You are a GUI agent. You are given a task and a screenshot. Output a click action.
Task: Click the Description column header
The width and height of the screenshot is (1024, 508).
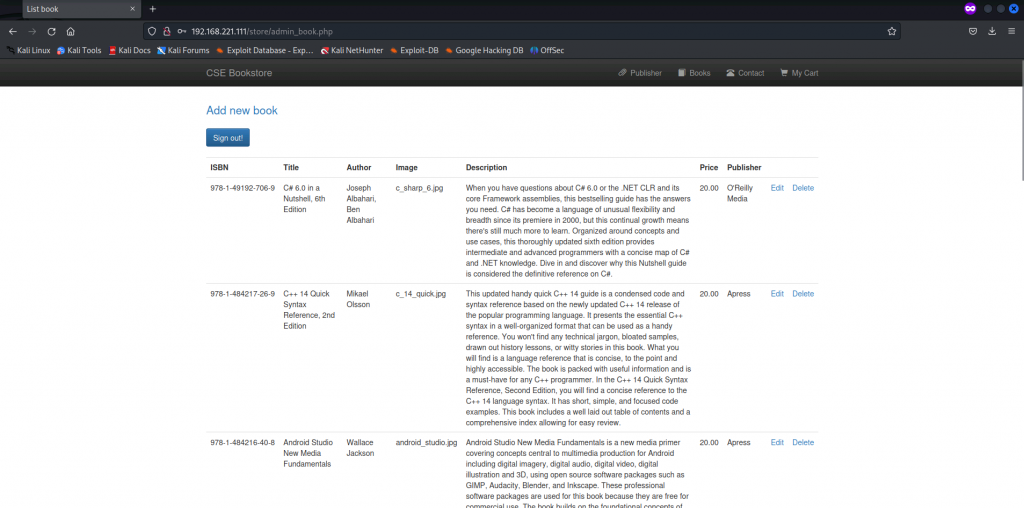point(486,168)
